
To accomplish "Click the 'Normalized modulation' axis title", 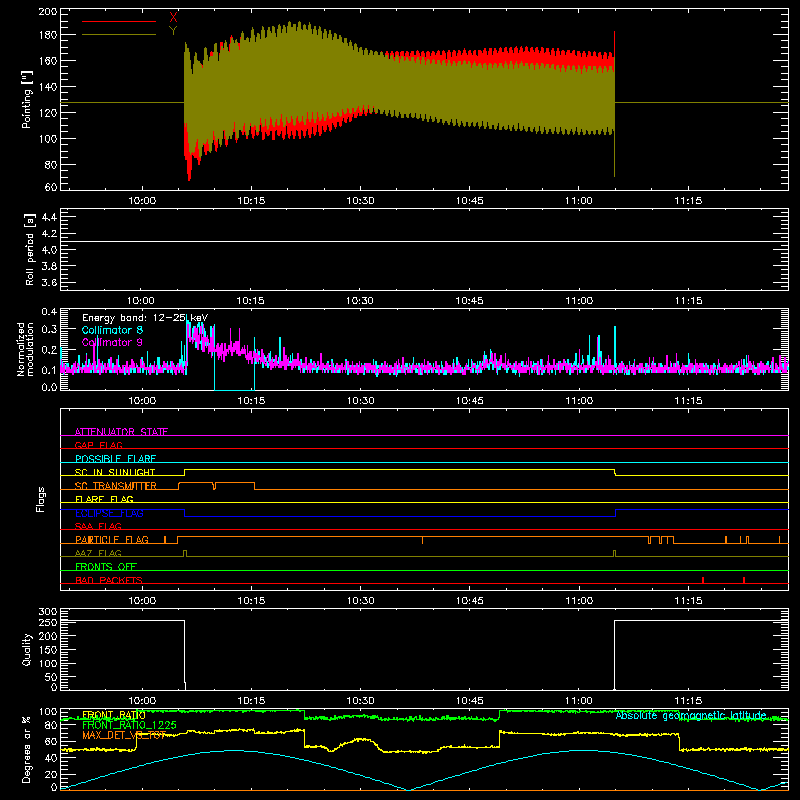I will tap(25, 349).
